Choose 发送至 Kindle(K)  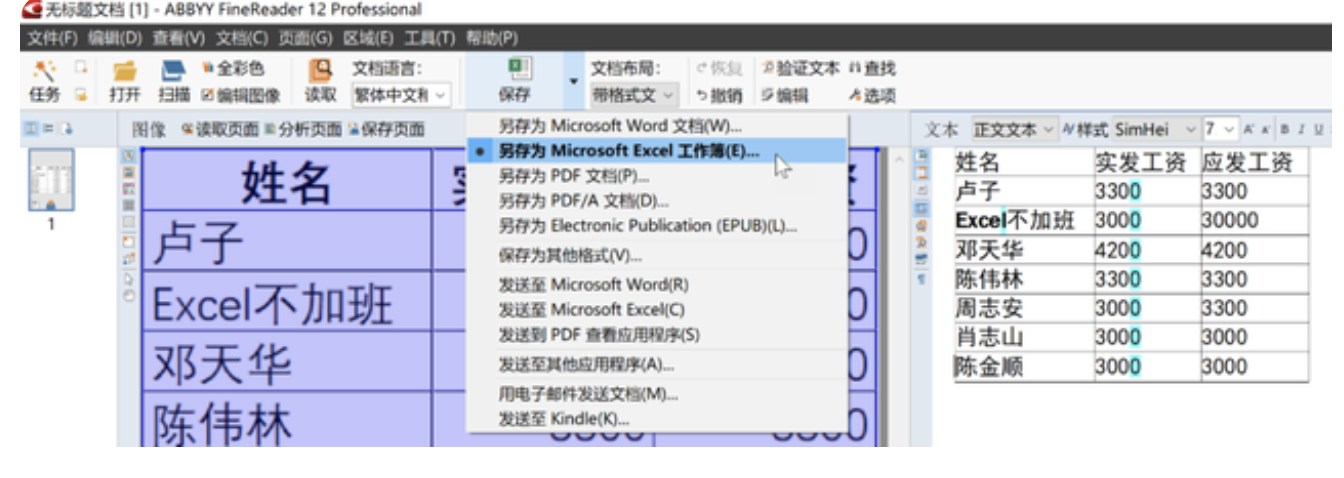coord(657,418)
